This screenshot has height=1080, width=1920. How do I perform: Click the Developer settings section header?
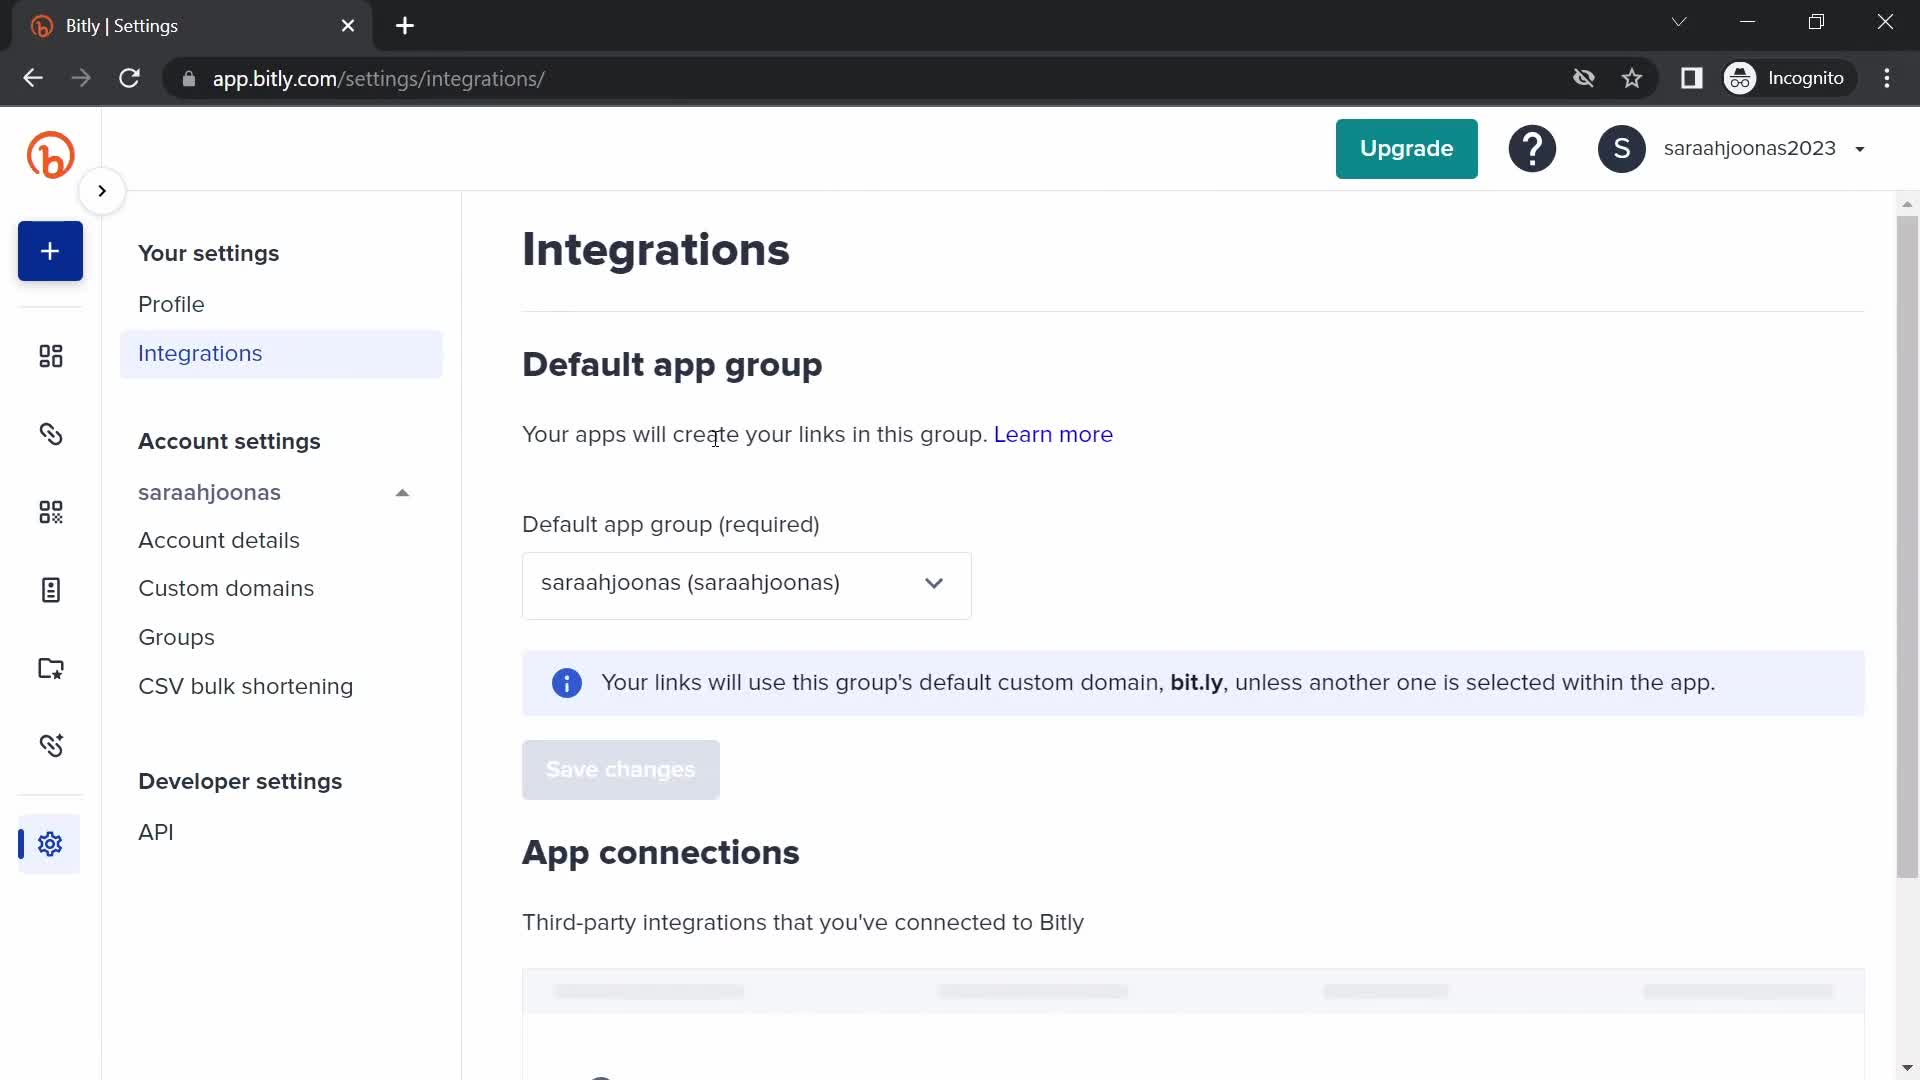[240, 781]
